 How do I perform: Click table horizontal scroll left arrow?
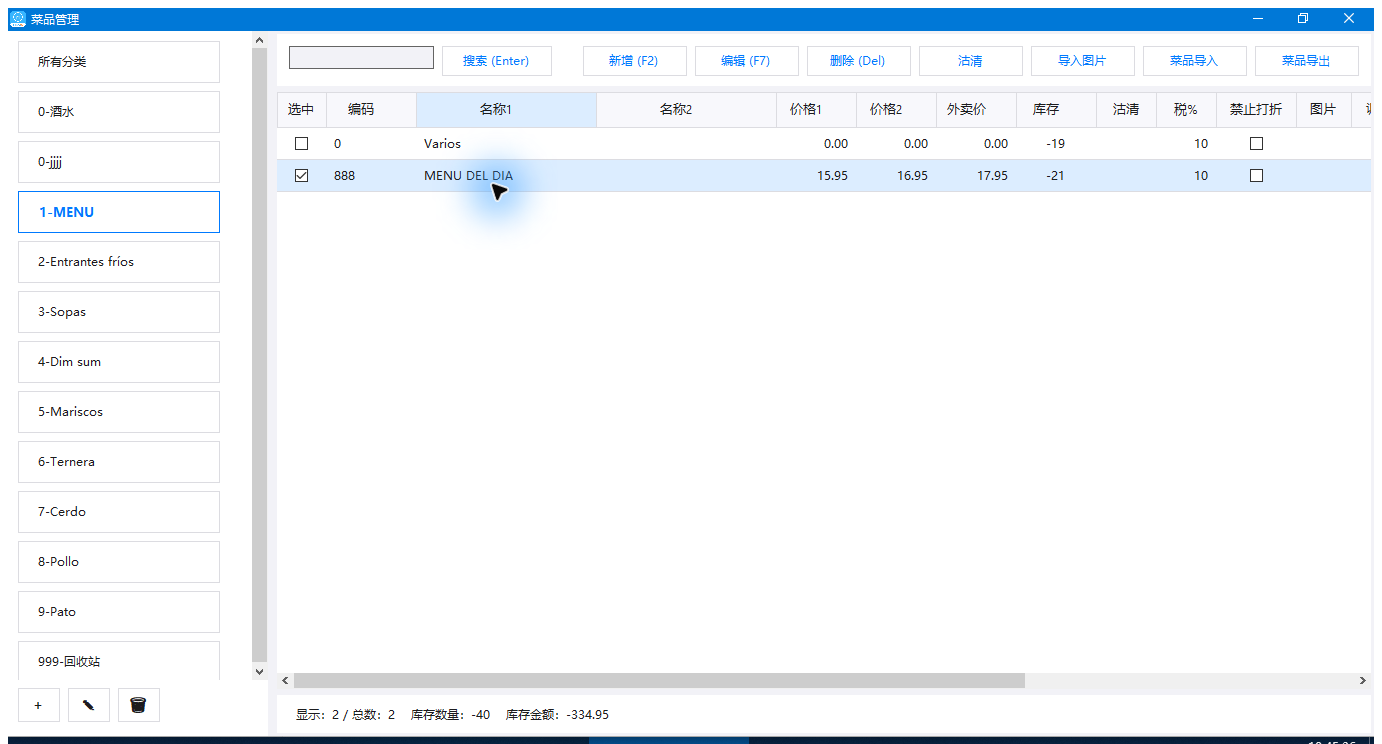click(x=285, y=681)
